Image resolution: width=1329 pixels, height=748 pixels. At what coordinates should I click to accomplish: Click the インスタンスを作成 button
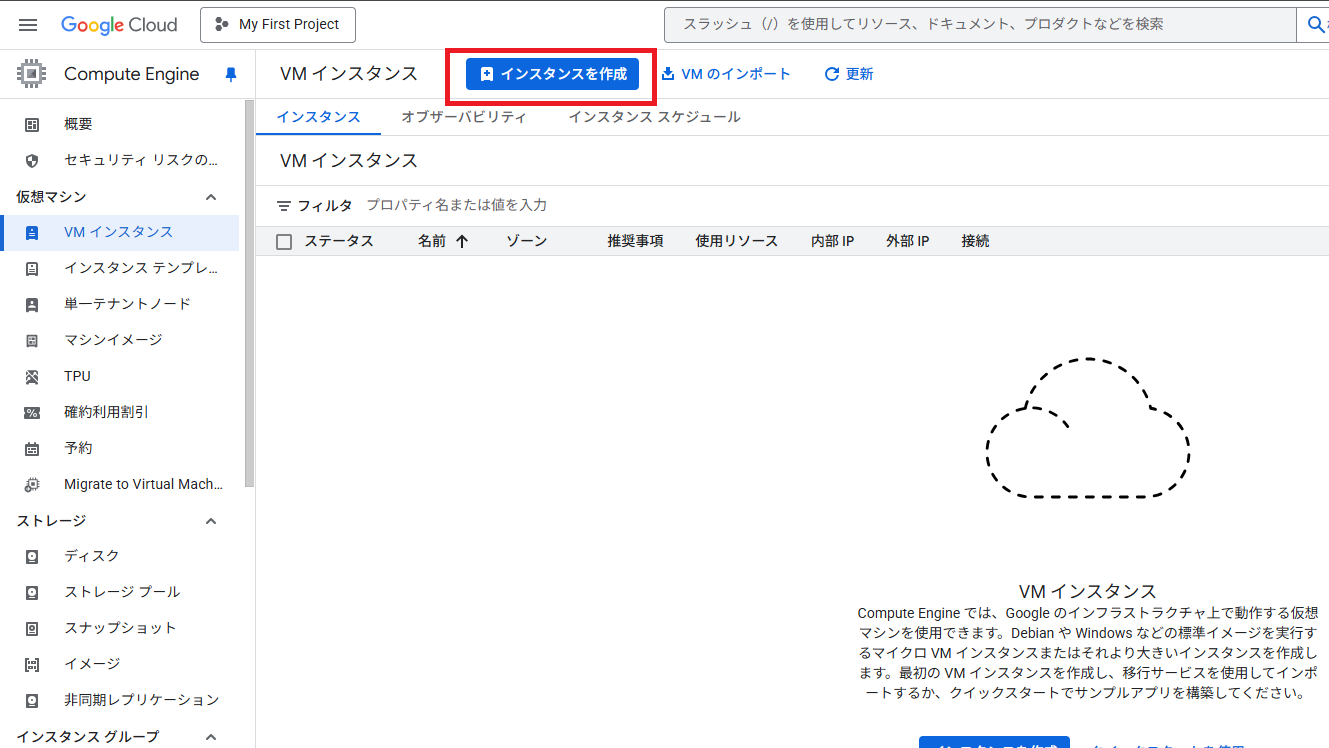(552, 74)
